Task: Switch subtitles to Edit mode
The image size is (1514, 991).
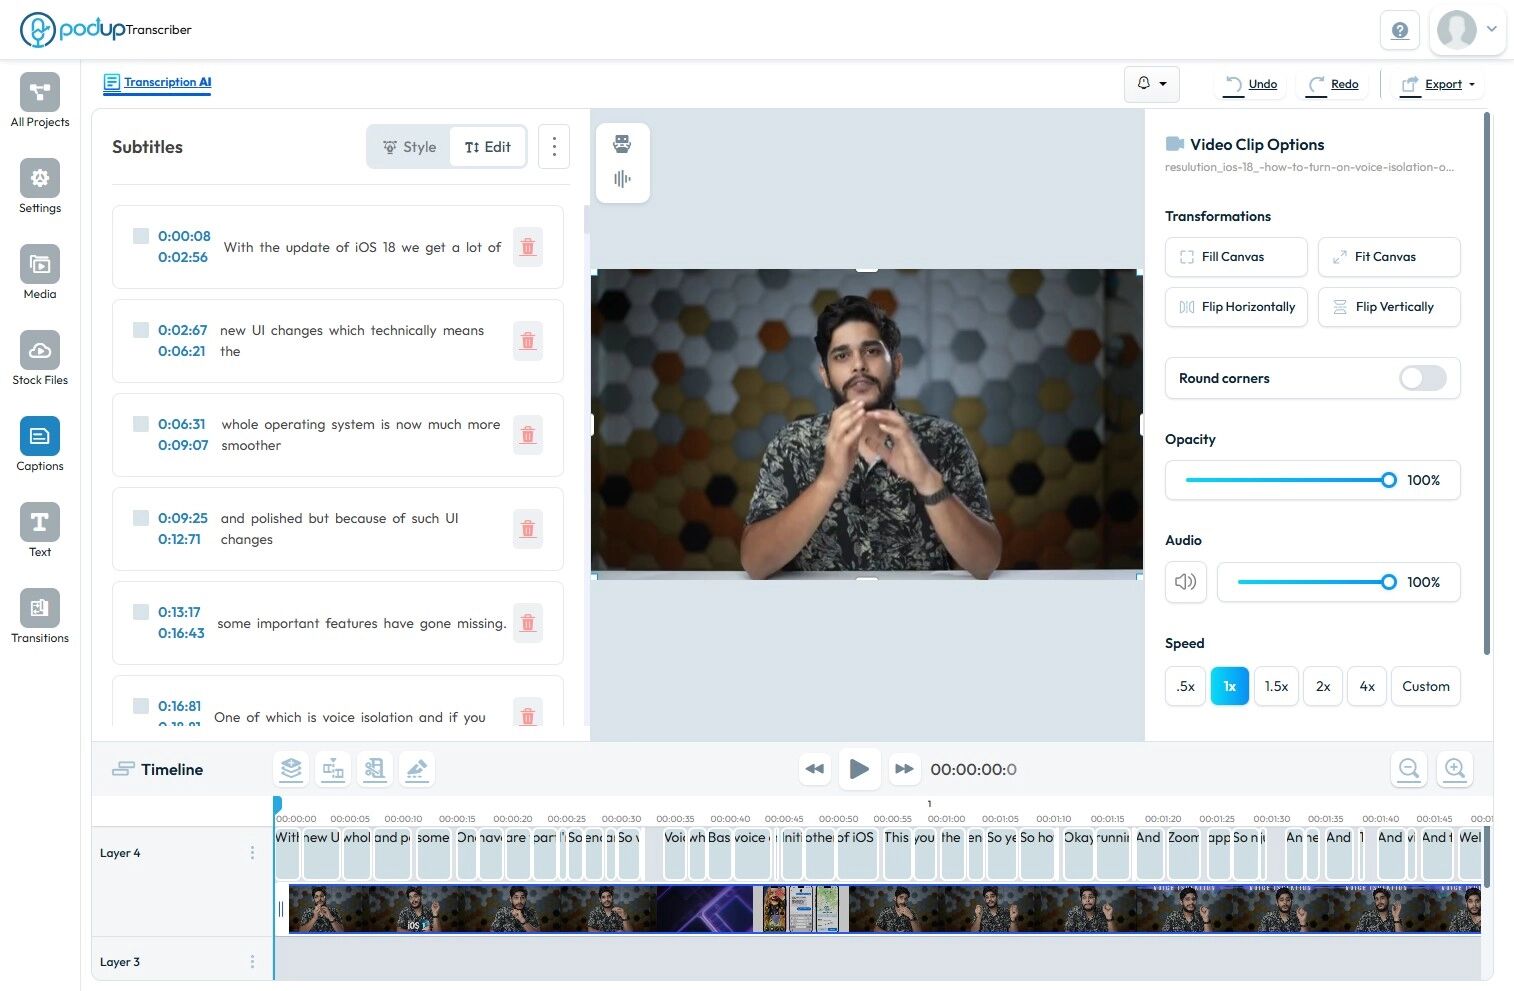Action: [488, 147]
